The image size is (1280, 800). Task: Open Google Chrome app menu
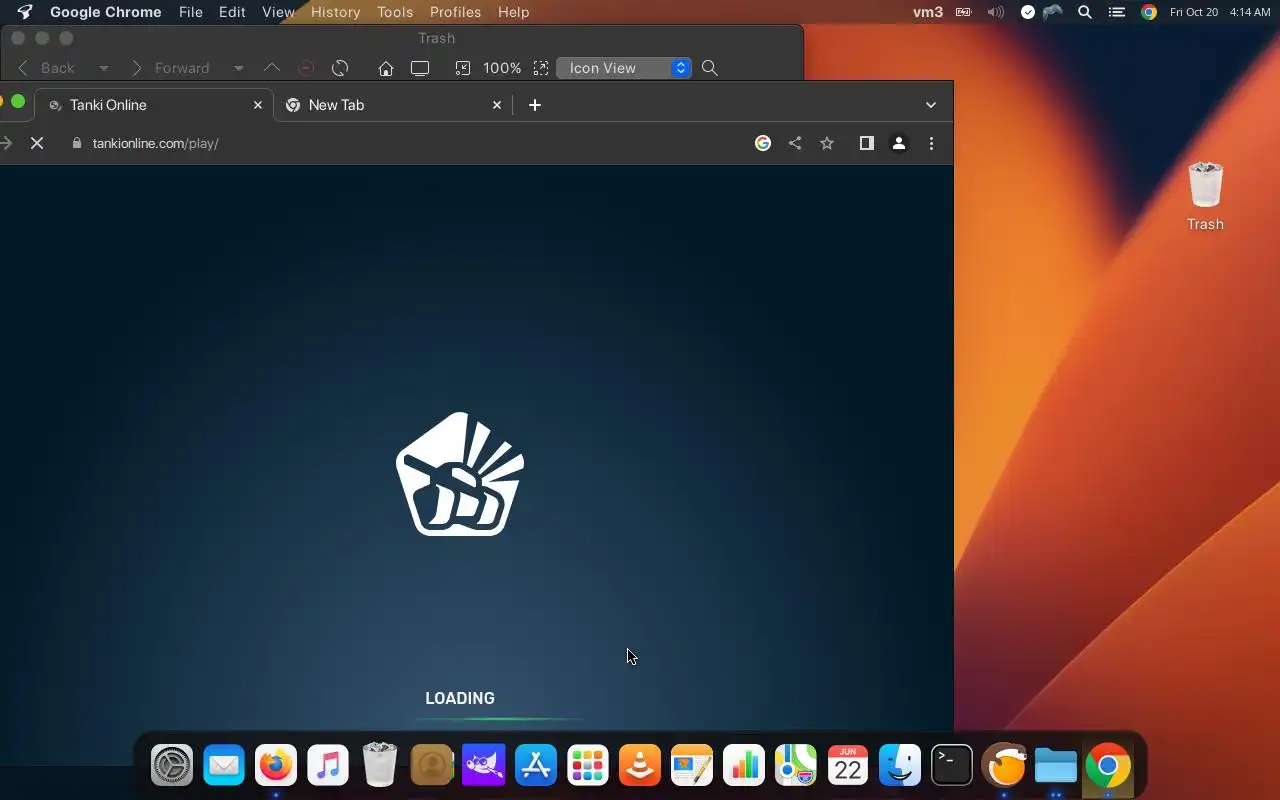105,12
